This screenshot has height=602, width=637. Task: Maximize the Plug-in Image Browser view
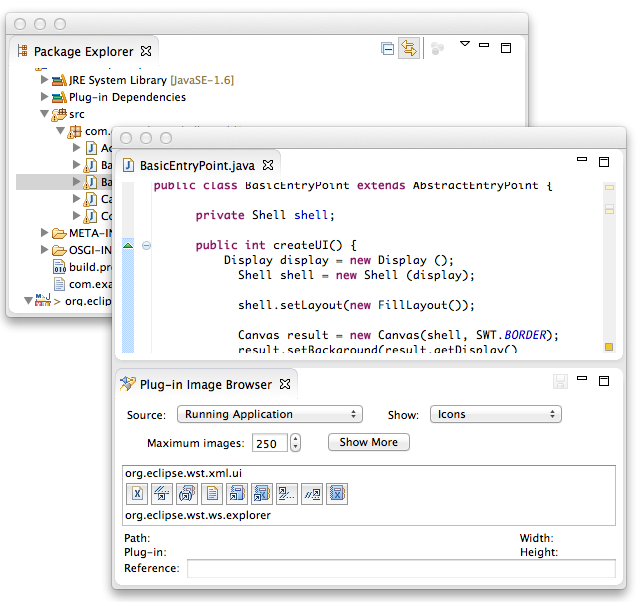pos(604,381)
